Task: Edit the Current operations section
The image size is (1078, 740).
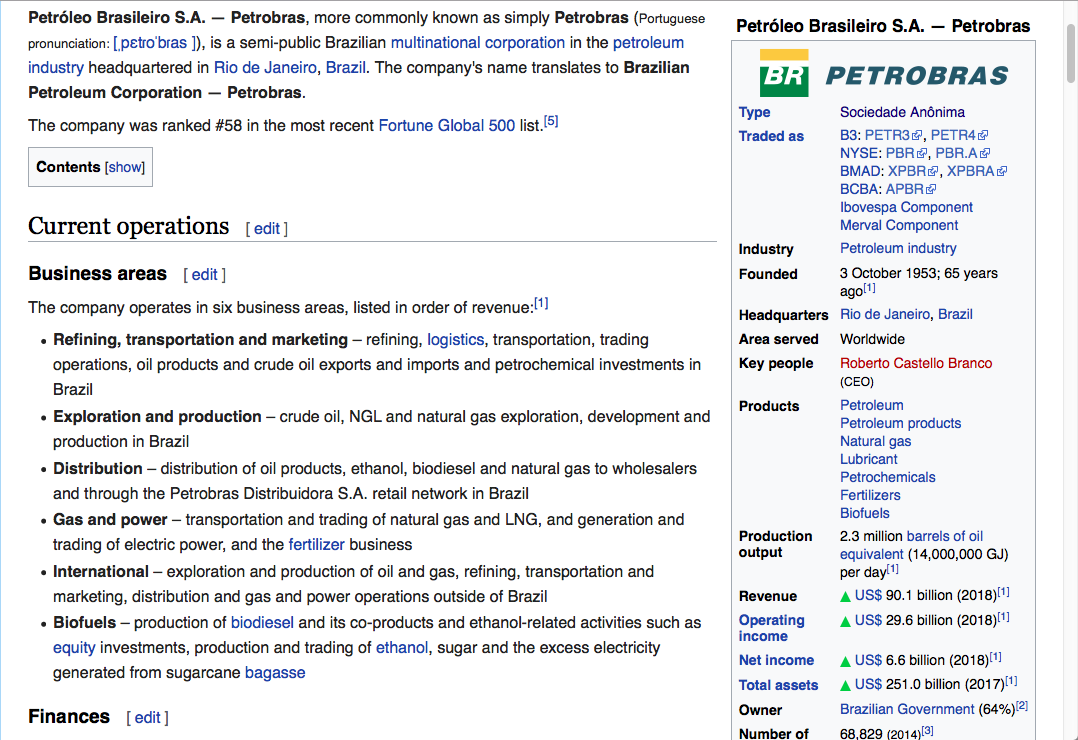Action: coord(267,229)
